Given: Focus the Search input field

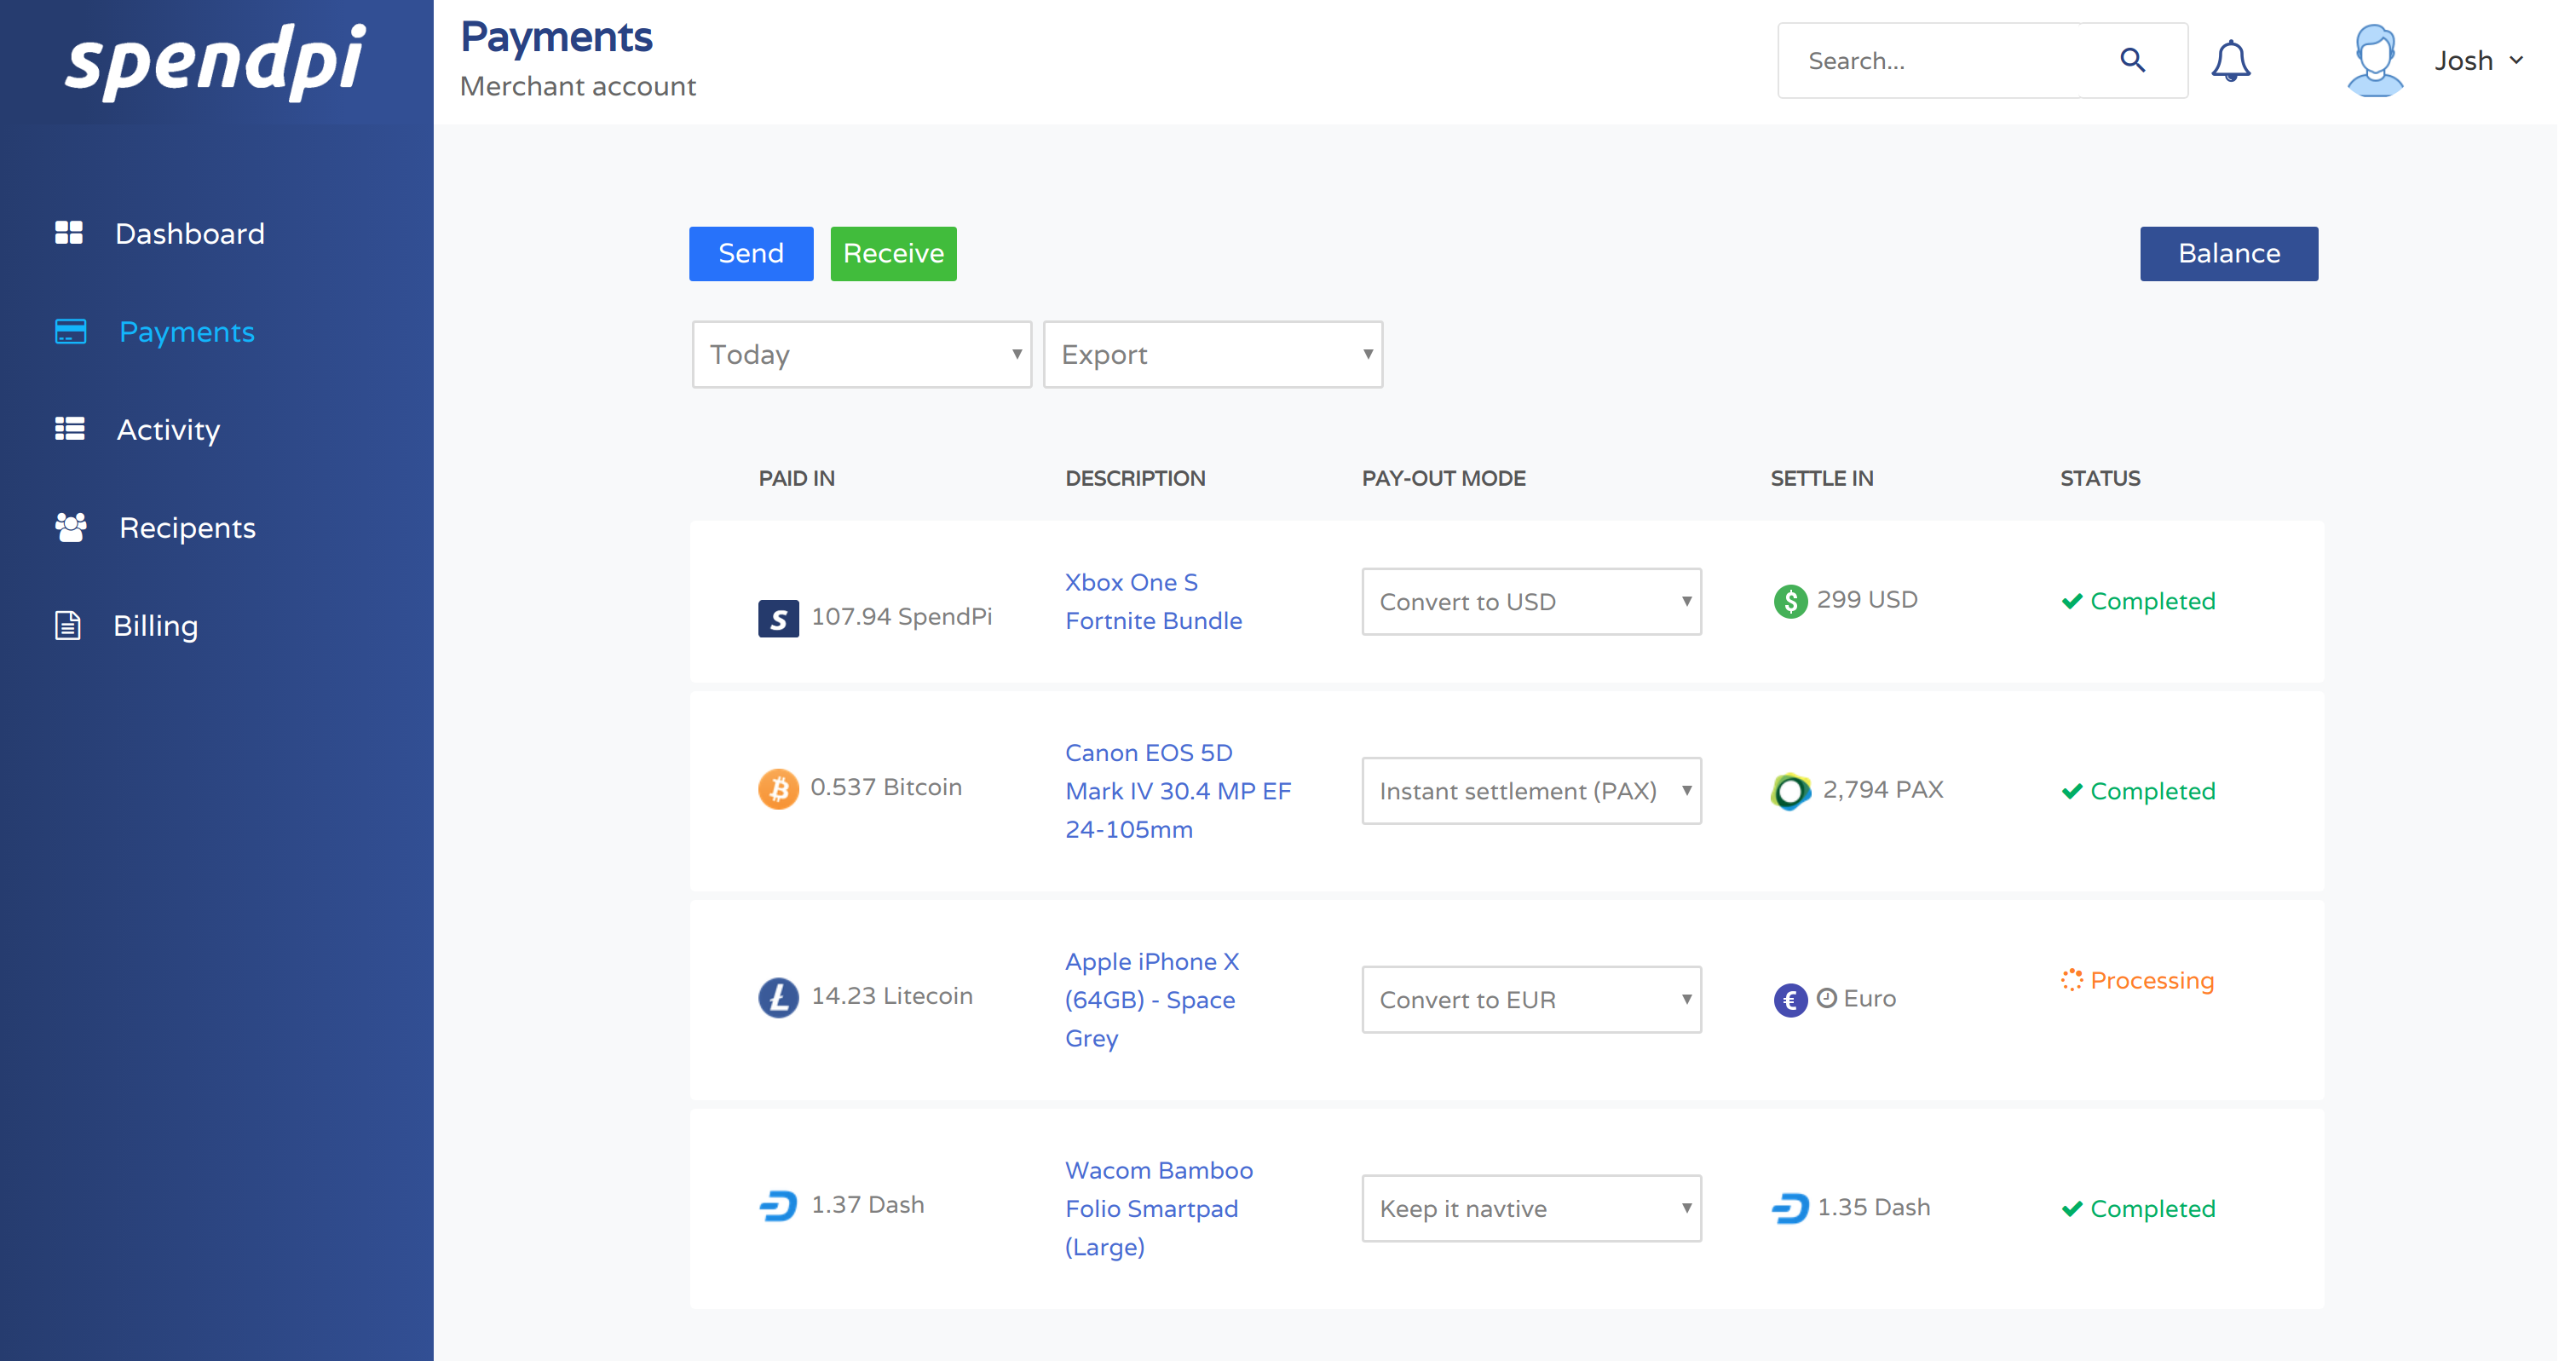Looking at the screenshot, I should [1928, 61].
